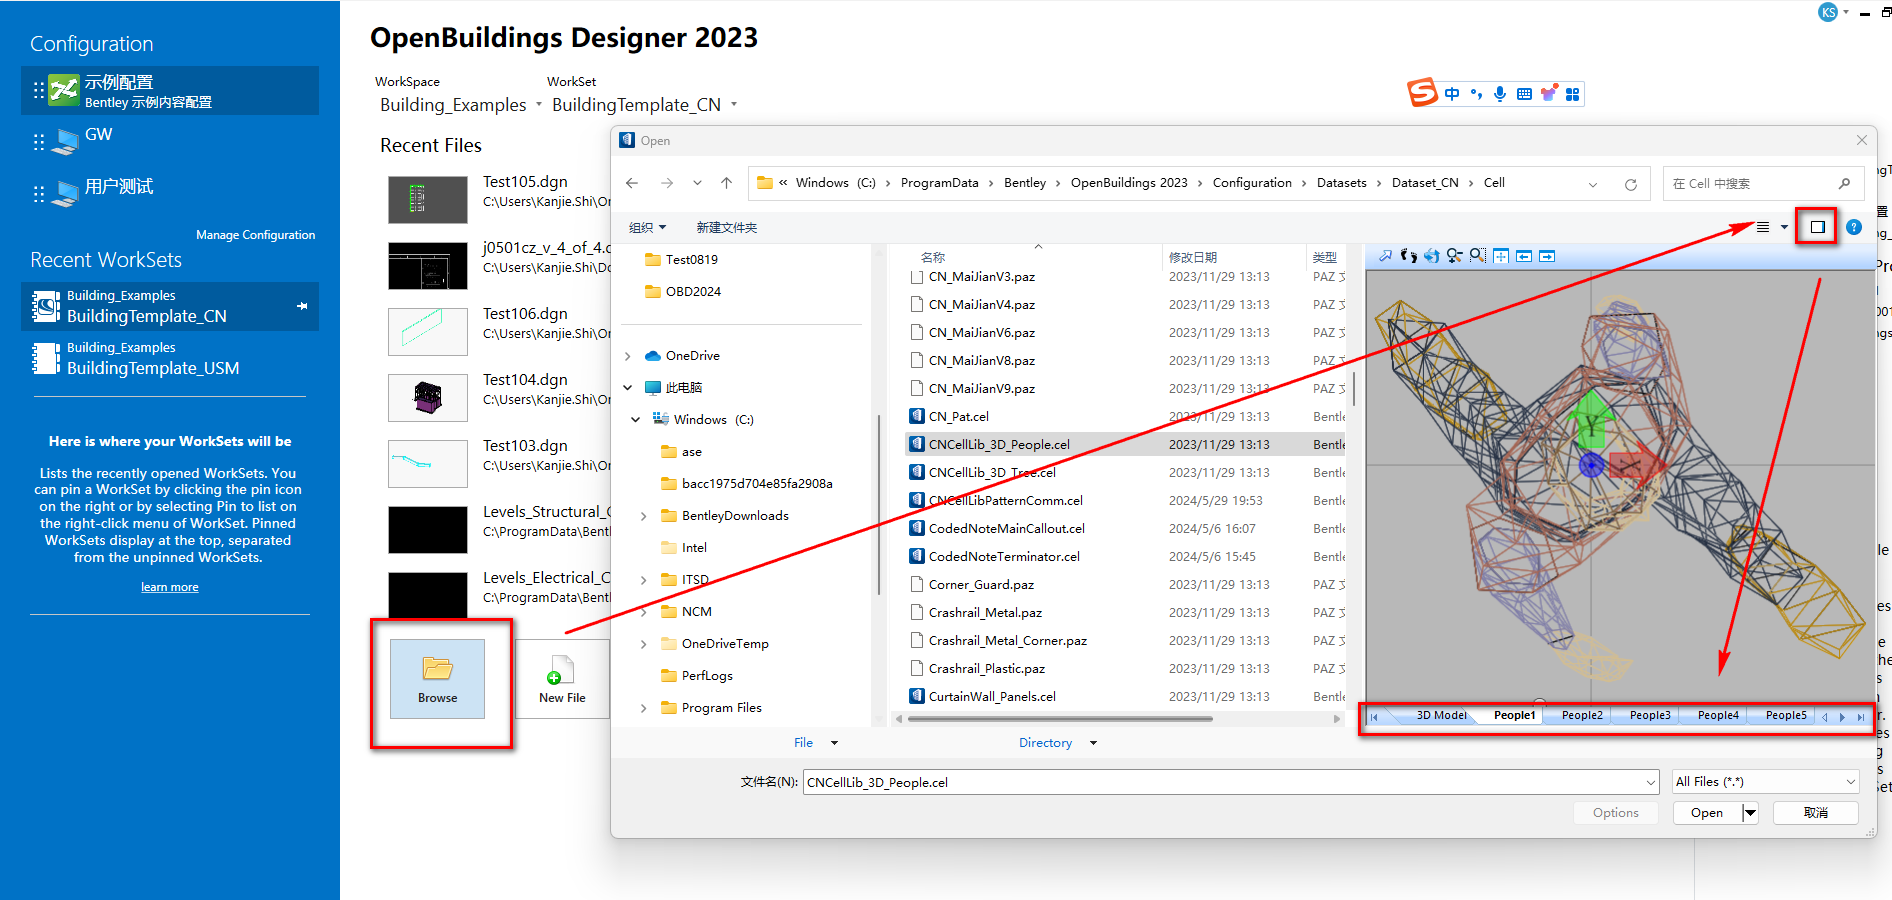Click the Open button
The width and height of the screenshot is (1892, 900).
[1706, 813]
